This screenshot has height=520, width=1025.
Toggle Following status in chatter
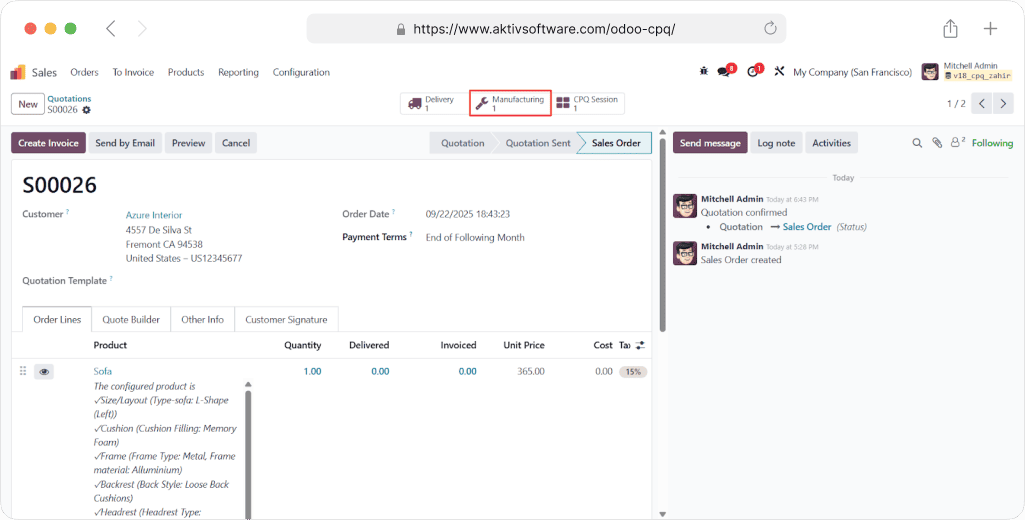pyautogui.click(x=992, y=143)
